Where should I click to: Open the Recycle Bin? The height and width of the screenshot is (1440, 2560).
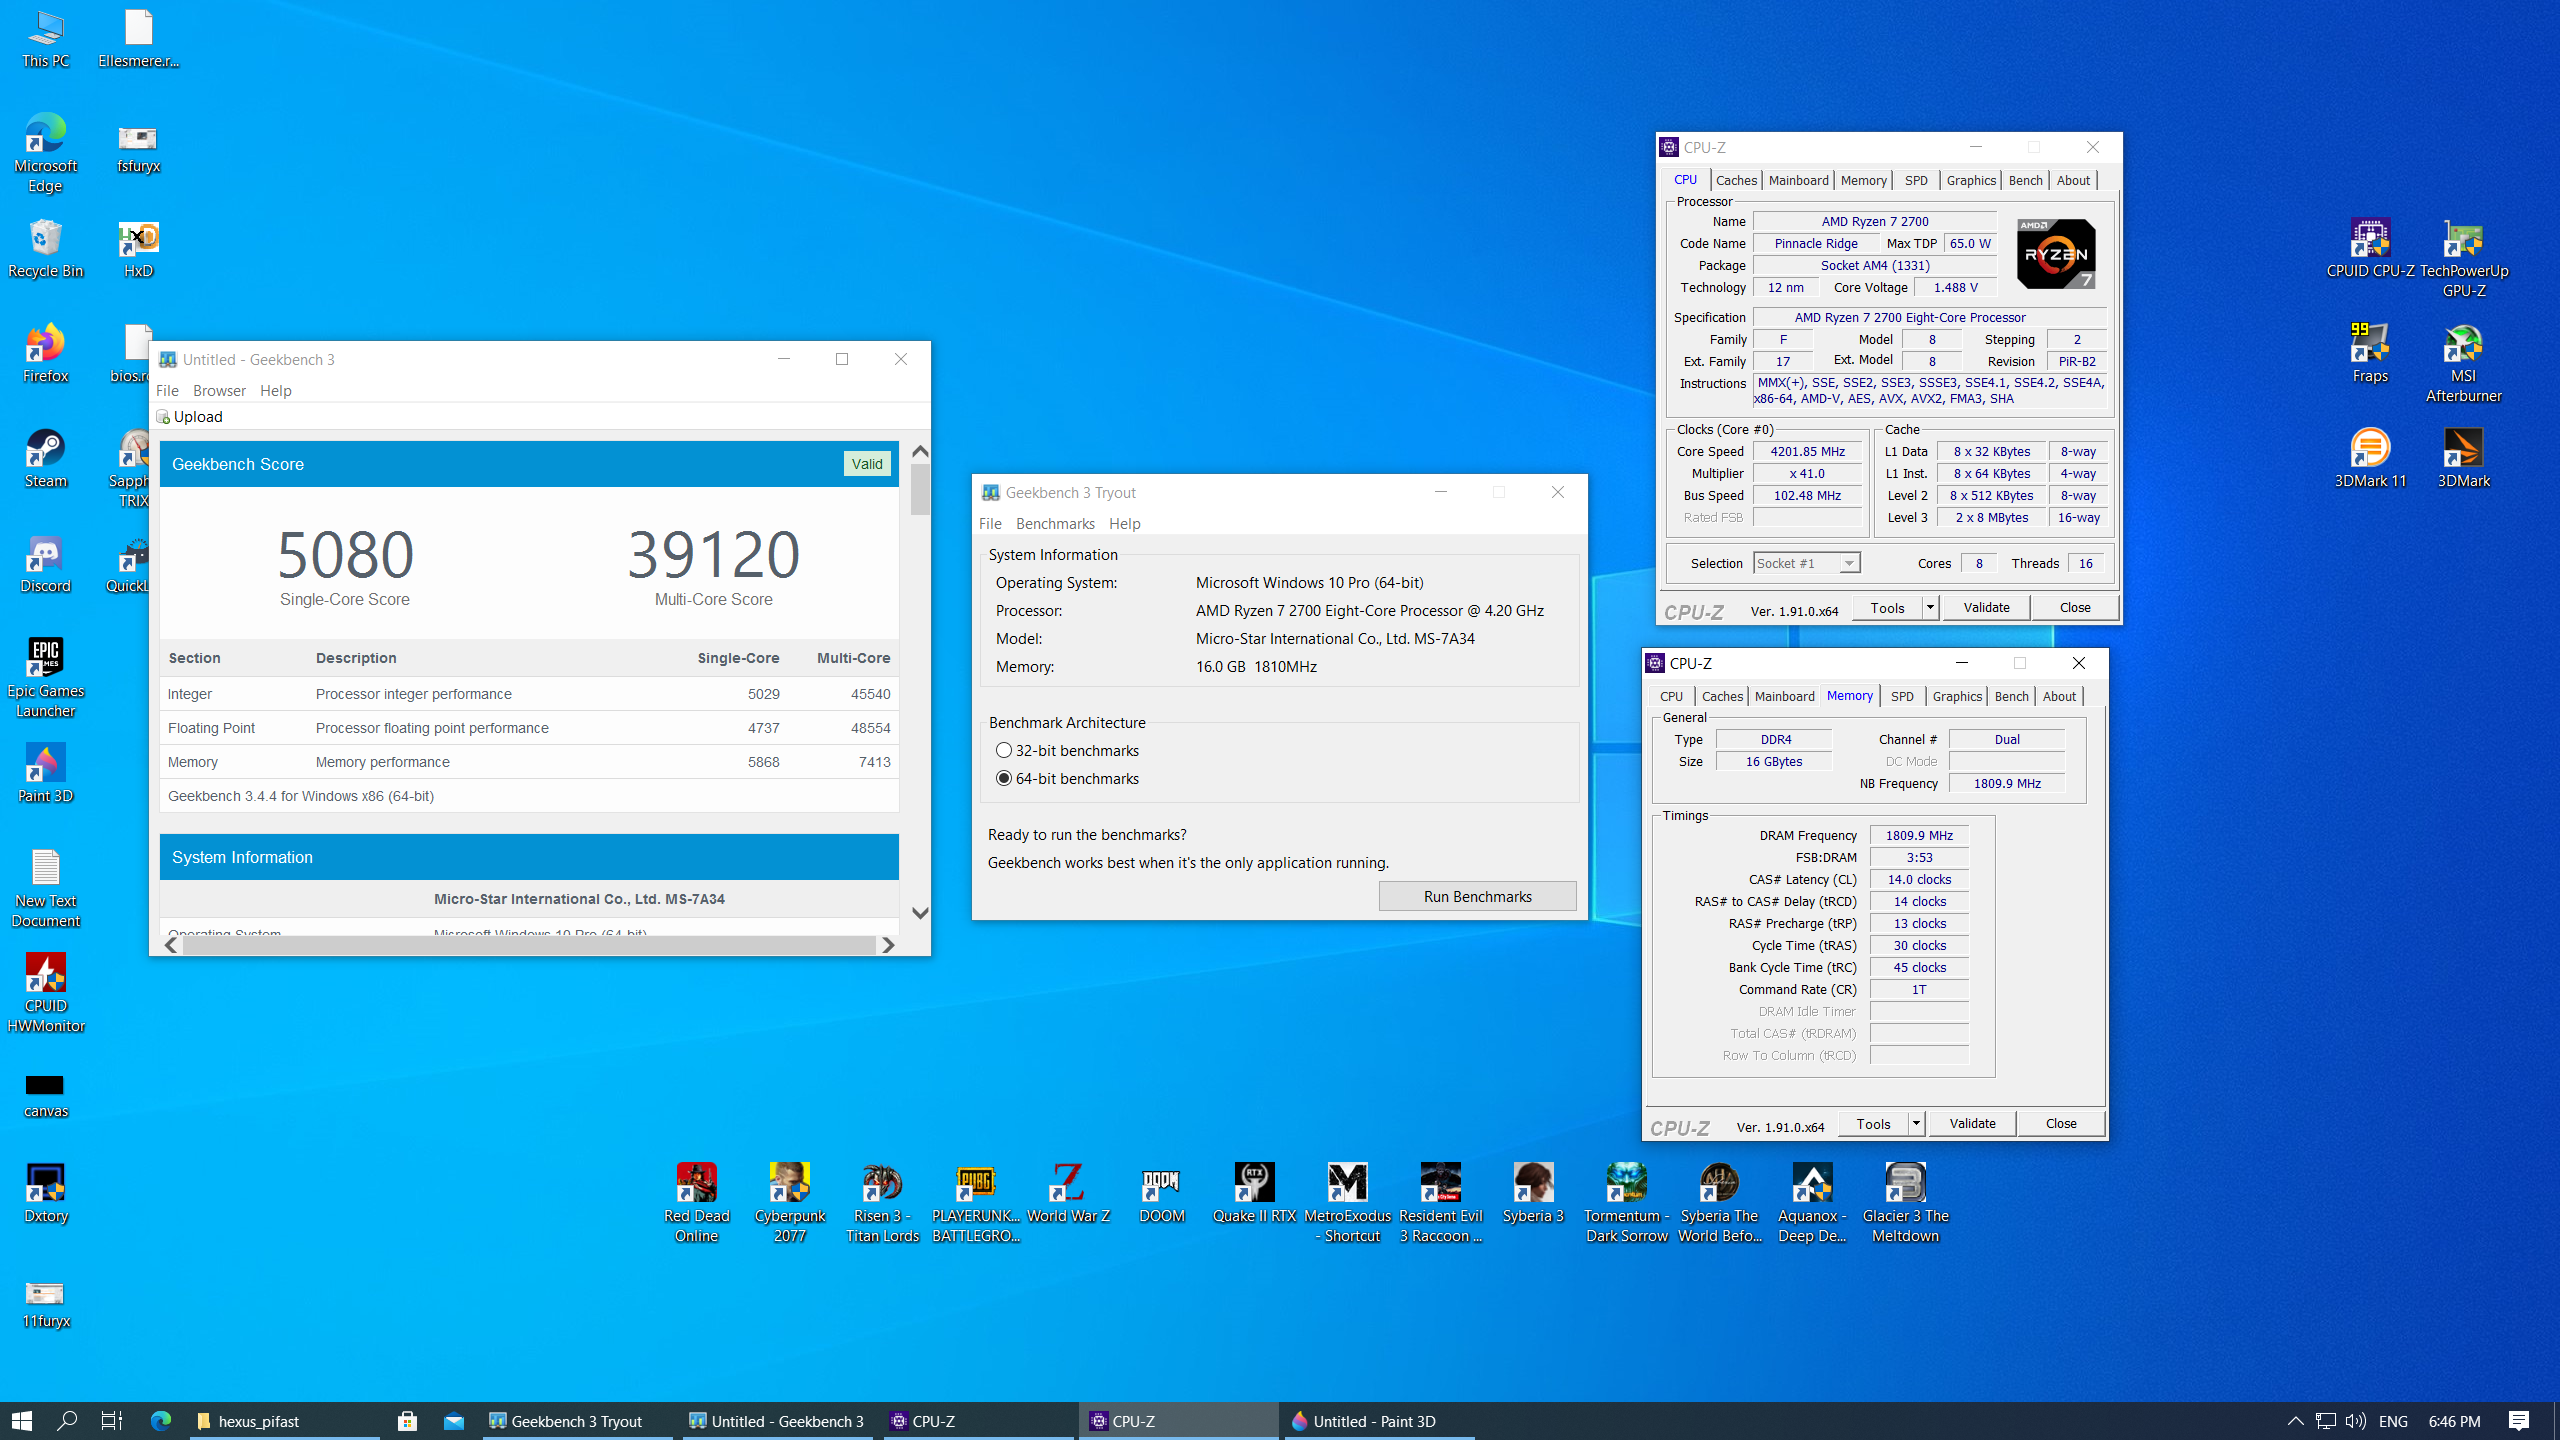45,249
